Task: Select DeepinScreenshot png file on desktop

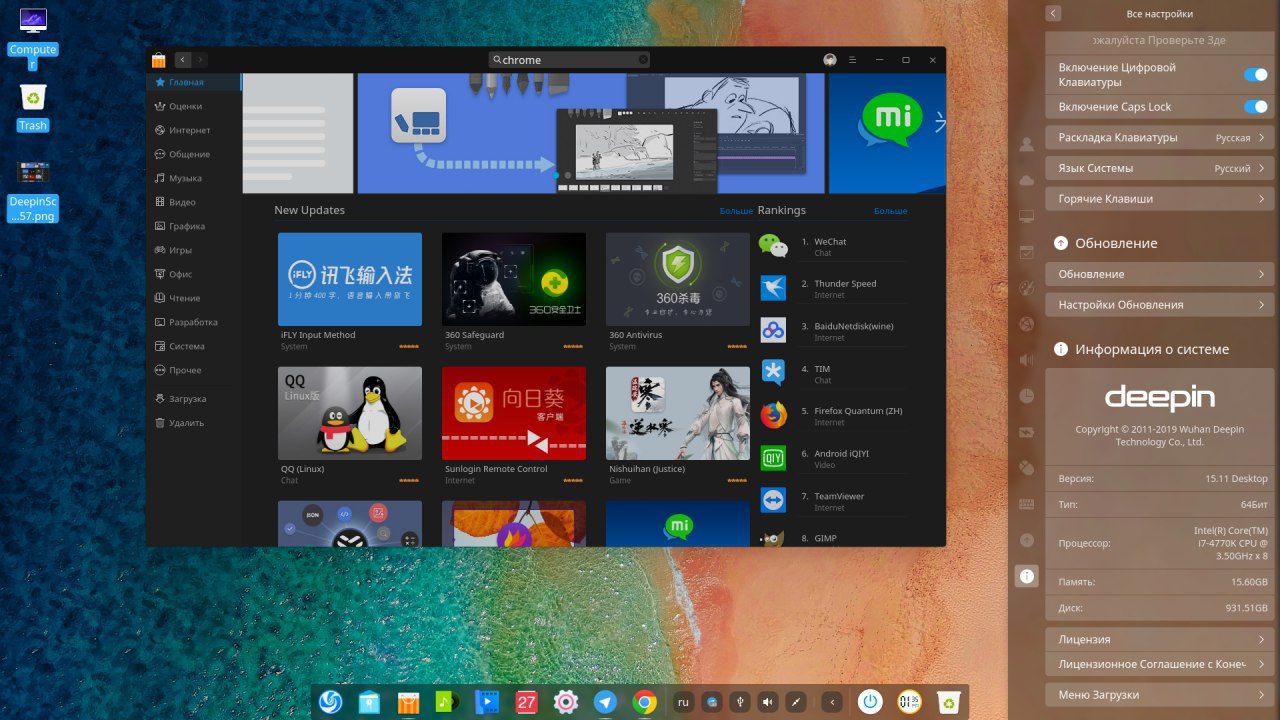Action: pos(33,190)
